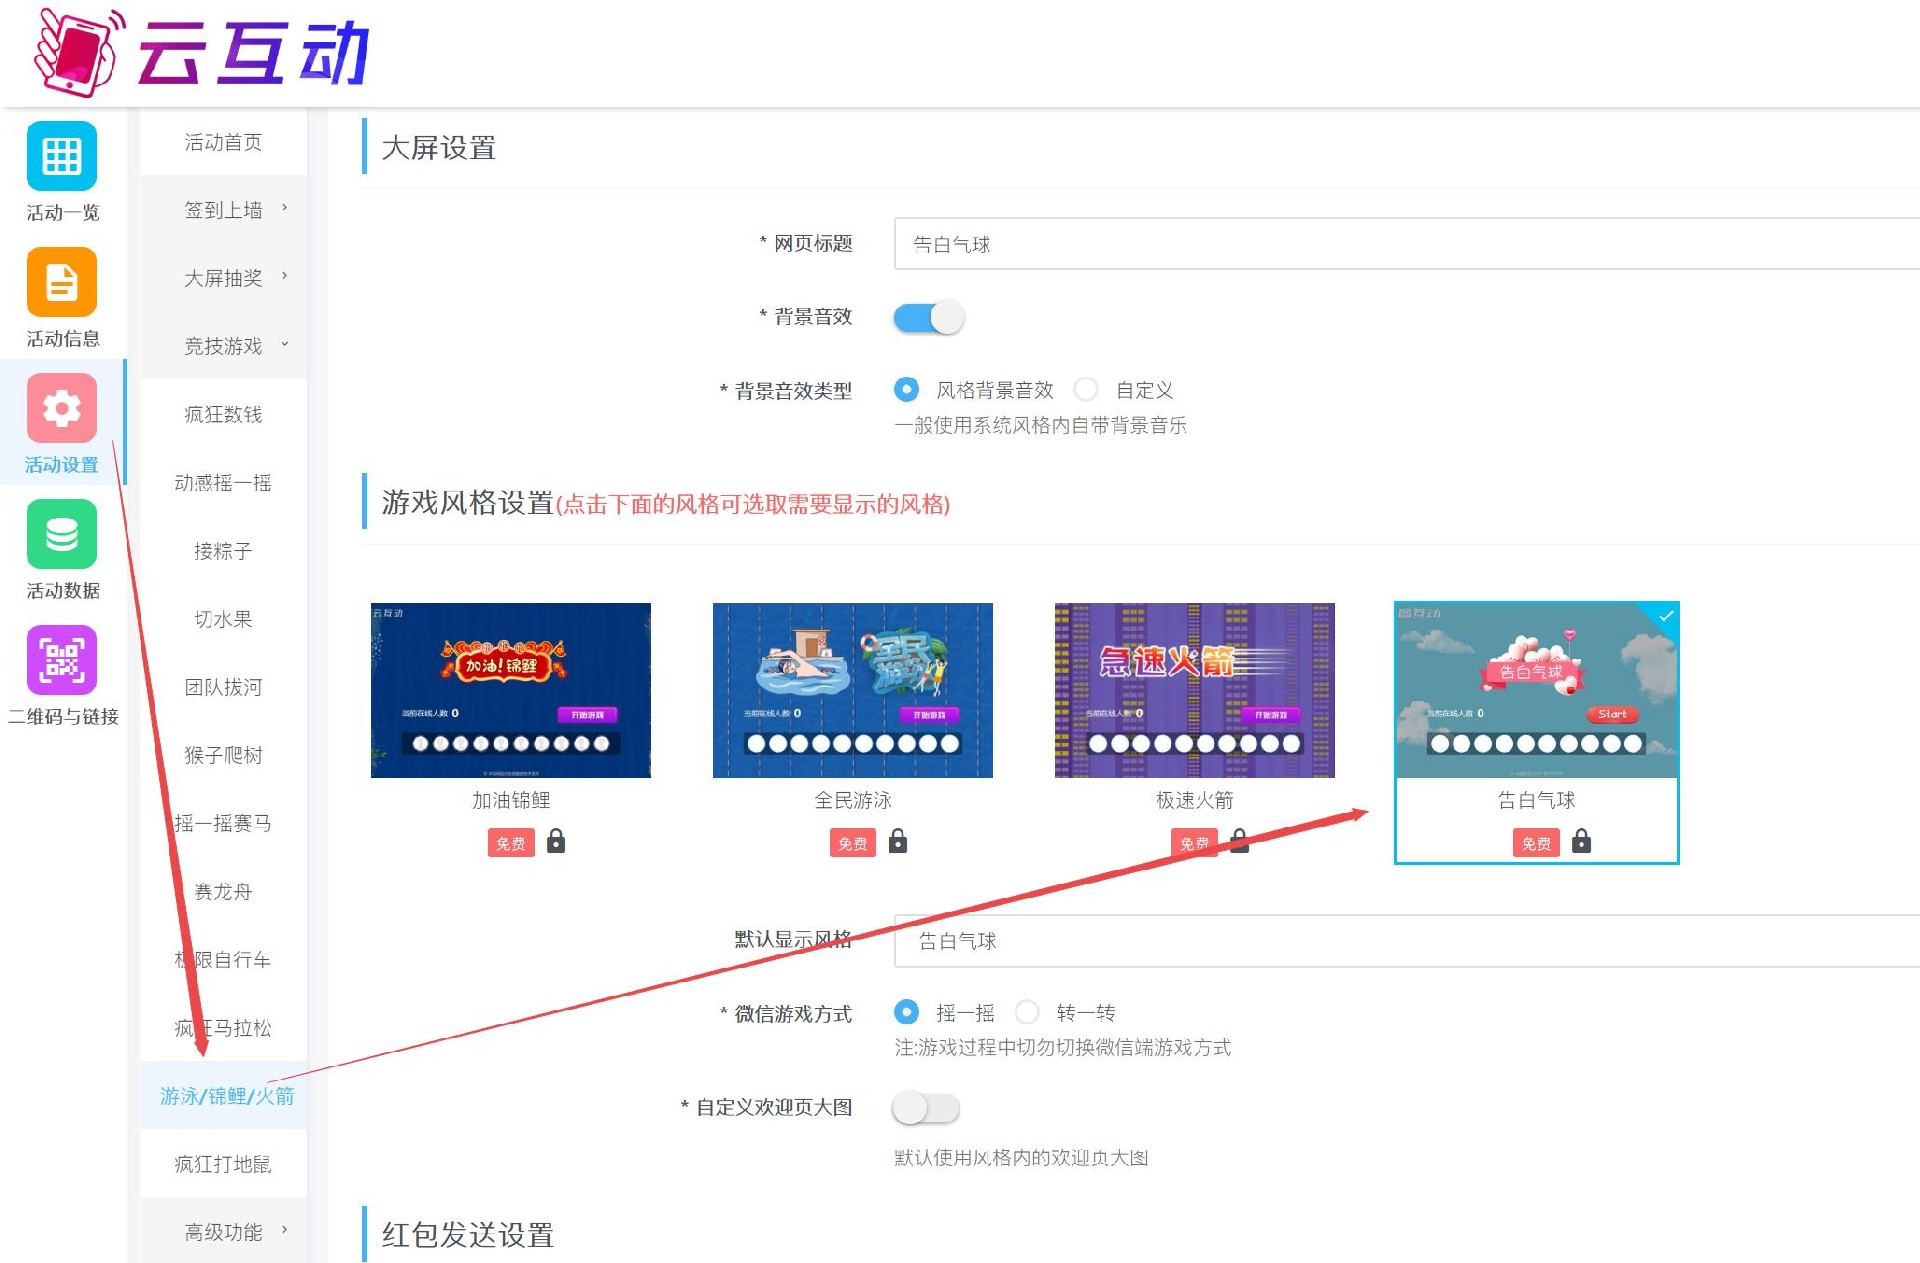Click the 免费 badge under 加油锦鲤
Viewport: 1920px width, 1263px height.
click(511, 843)
